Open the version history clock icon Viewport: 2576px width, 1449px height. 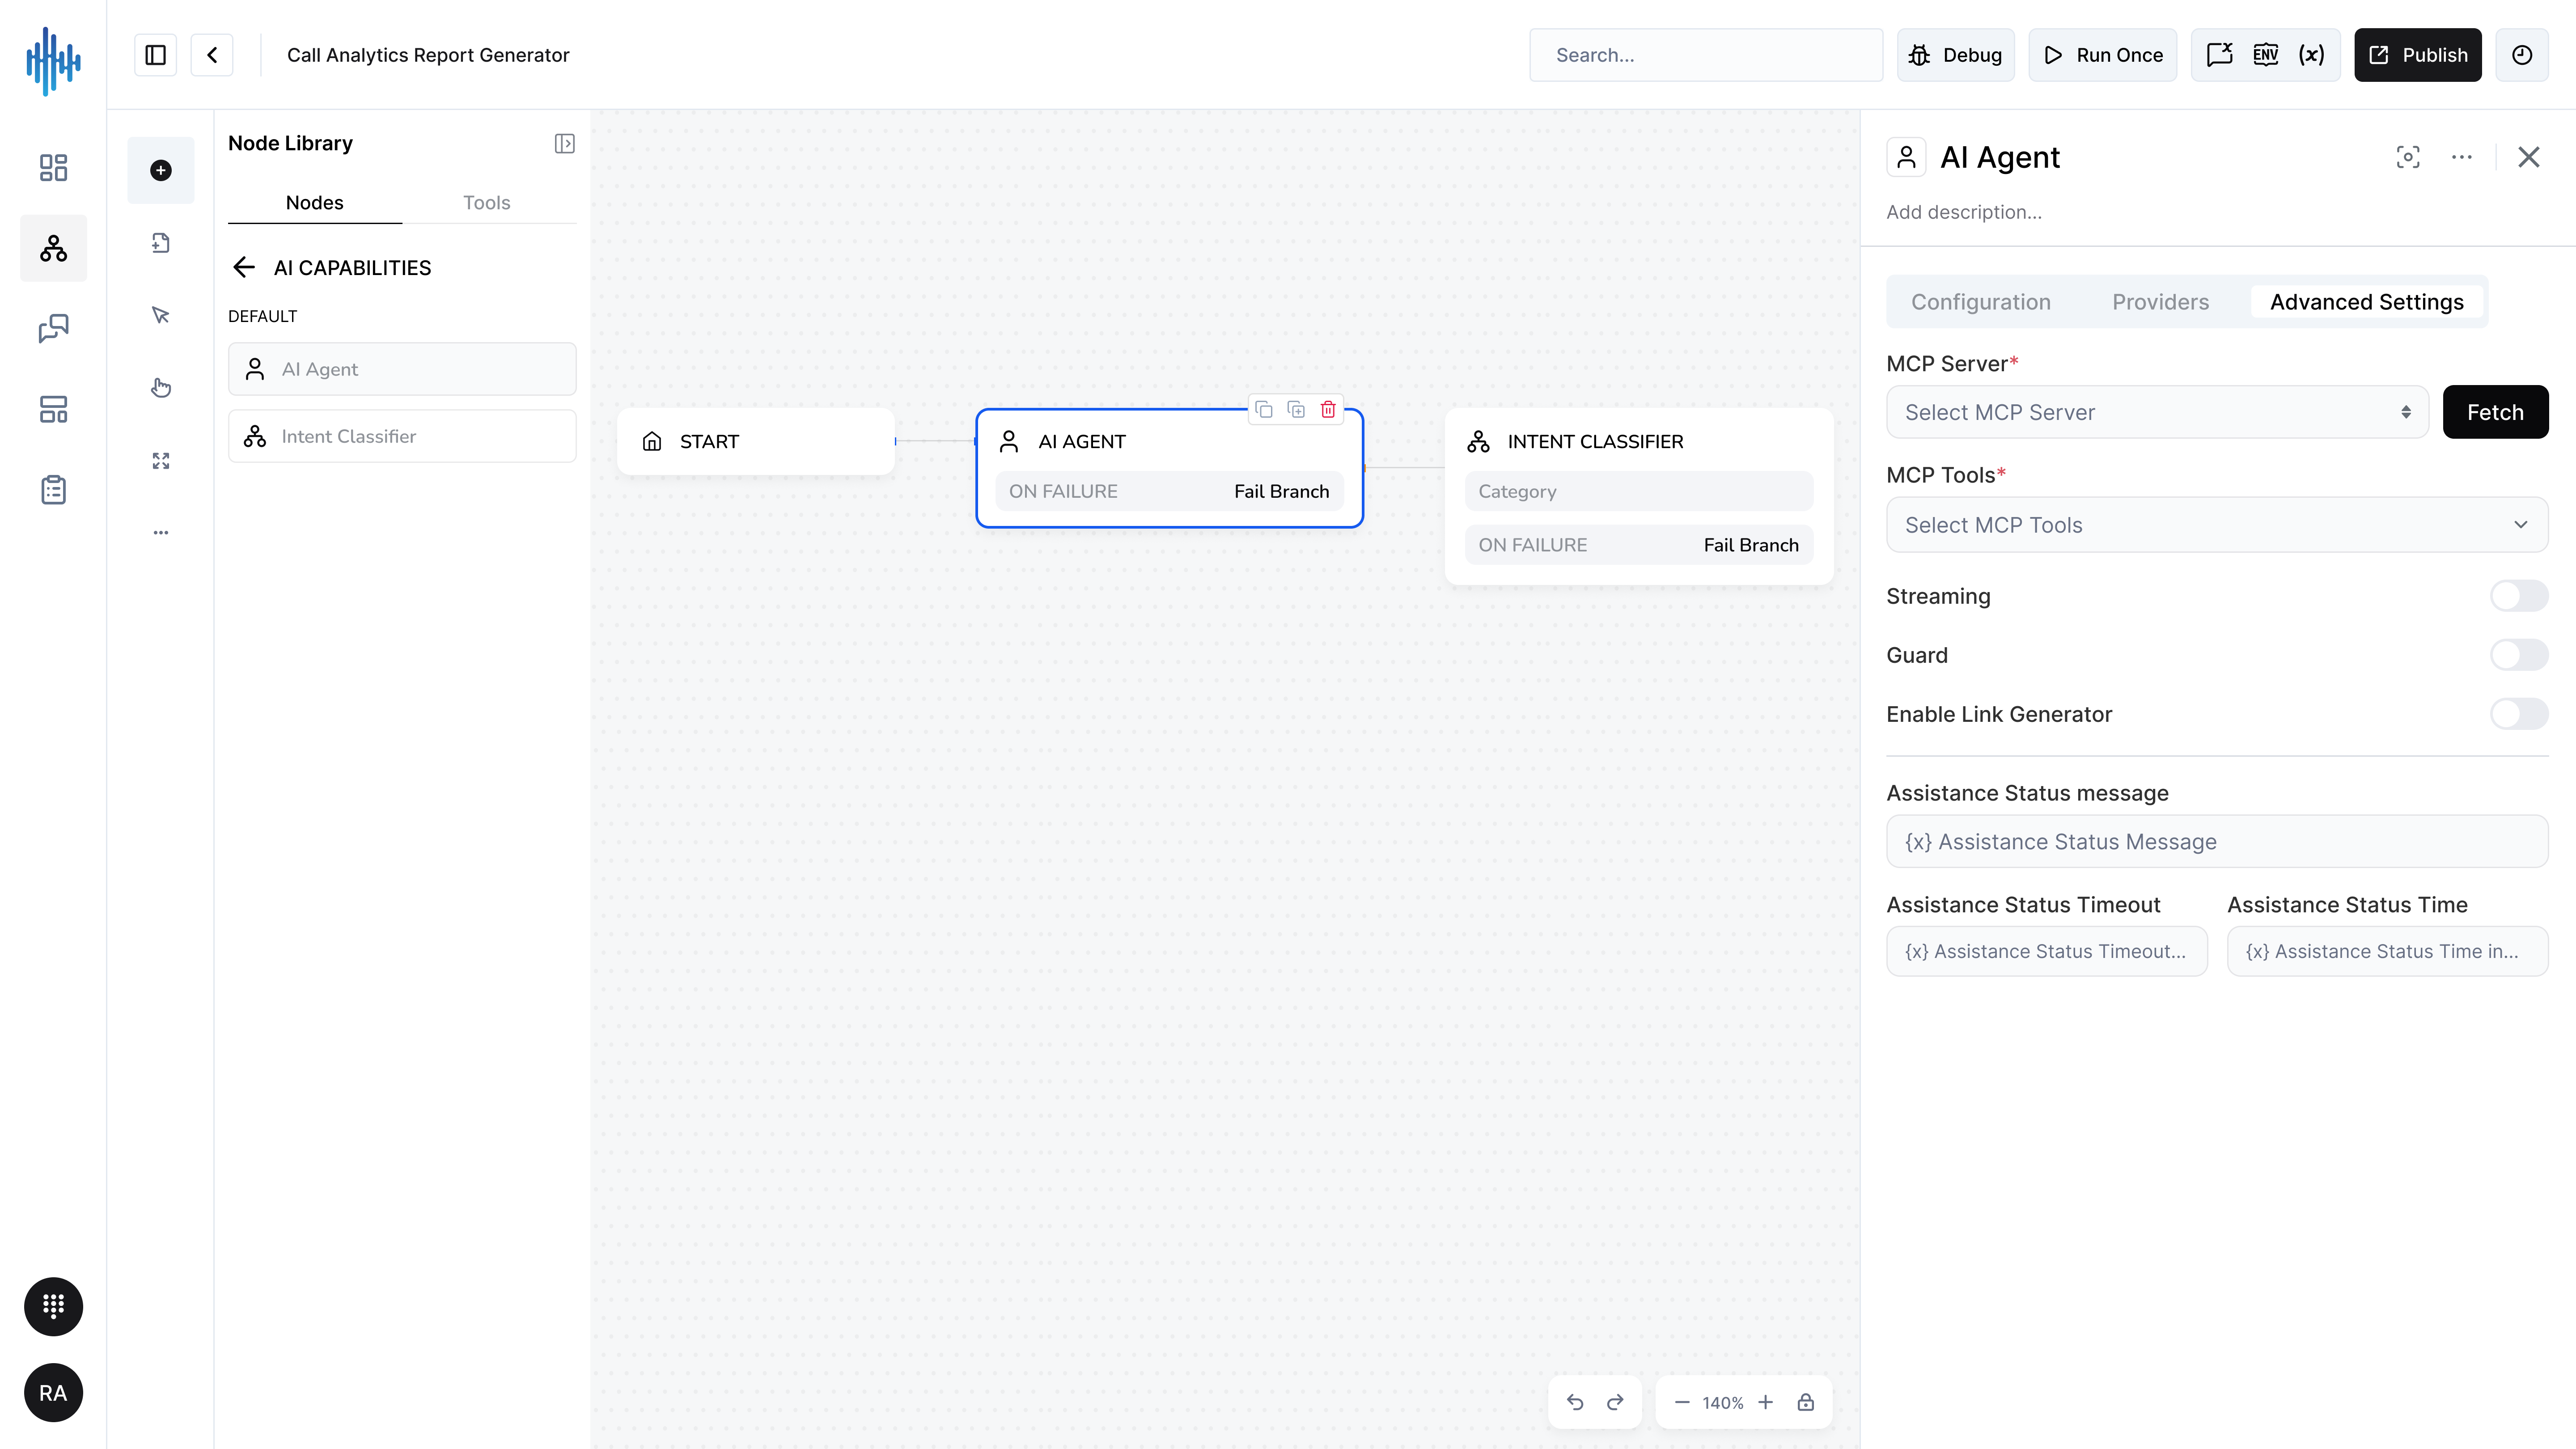pyautogui.click(x=2522, y=55)
